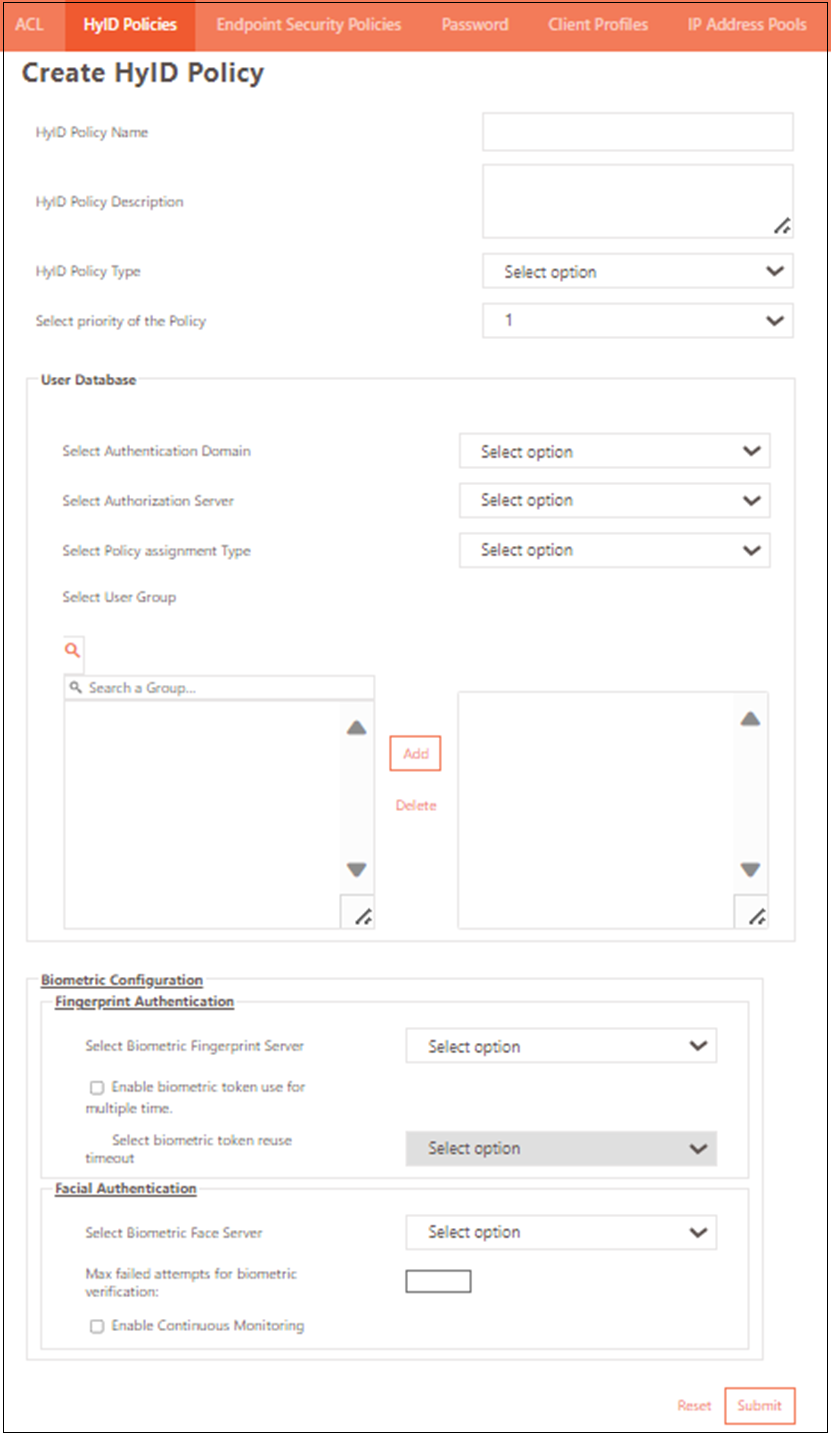Viewport: 831px width, 1439px height.
Task: Focus the HyID Policy Name field
Action: point(638,131)
